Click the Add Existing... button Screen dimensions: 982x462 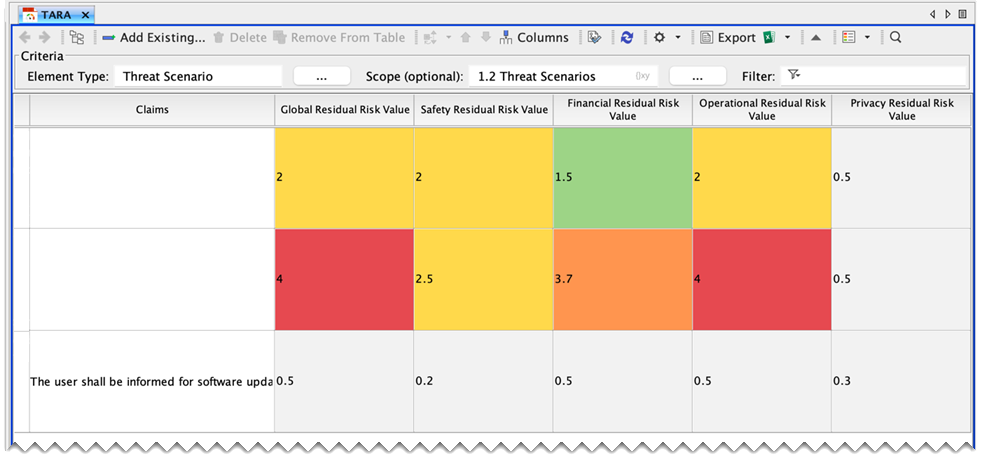tap(153, 38)
